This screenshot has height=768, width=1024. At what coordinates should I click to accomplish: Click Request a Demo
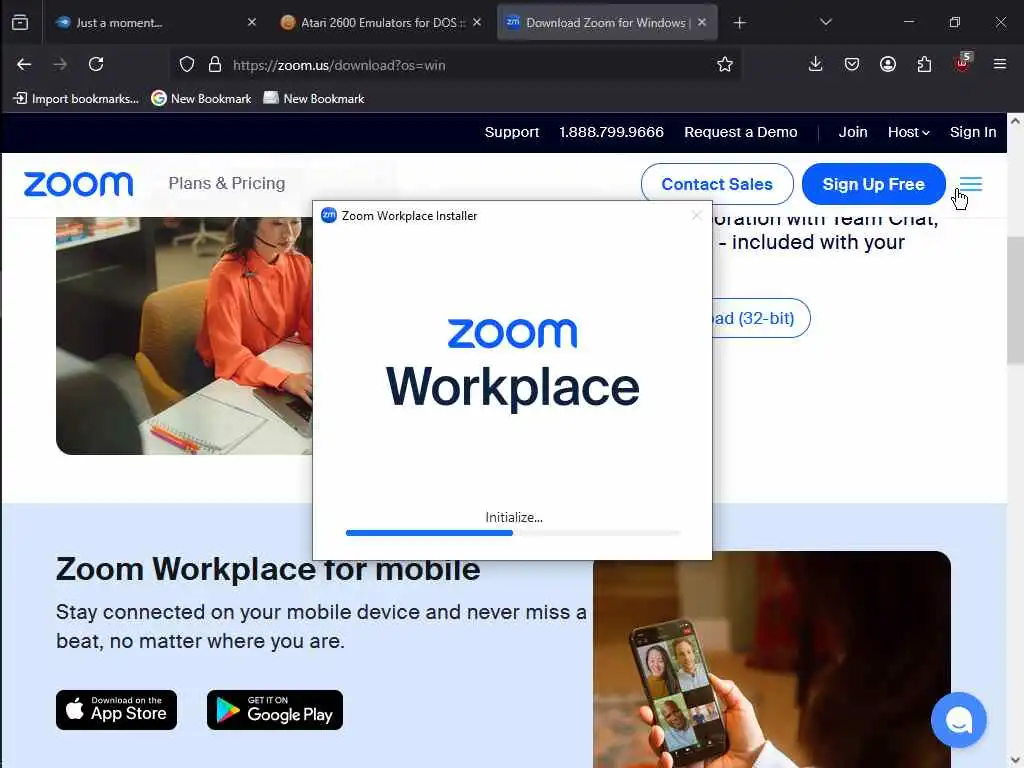pos(741,132)
